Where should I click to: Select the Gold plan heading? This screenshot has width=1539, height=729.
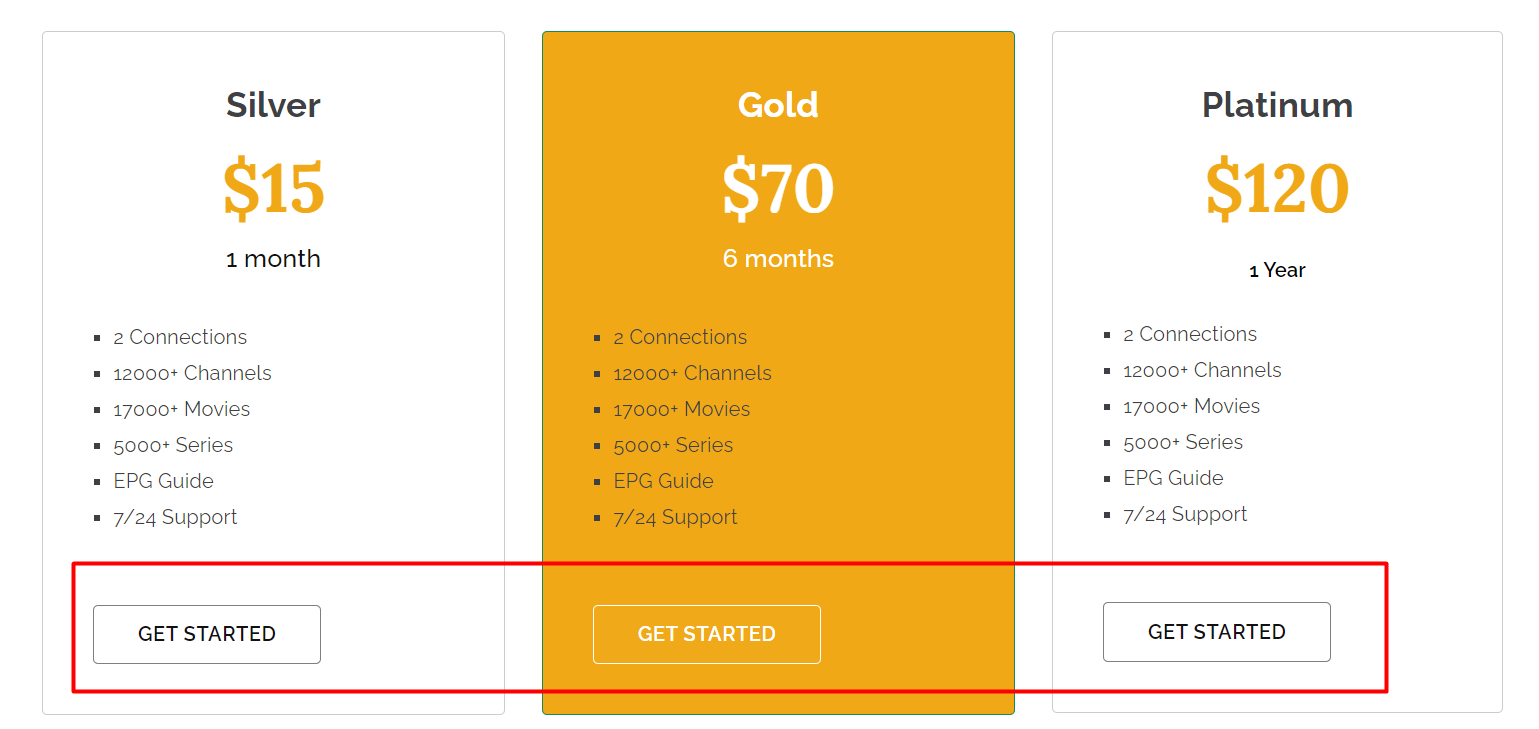778,104
